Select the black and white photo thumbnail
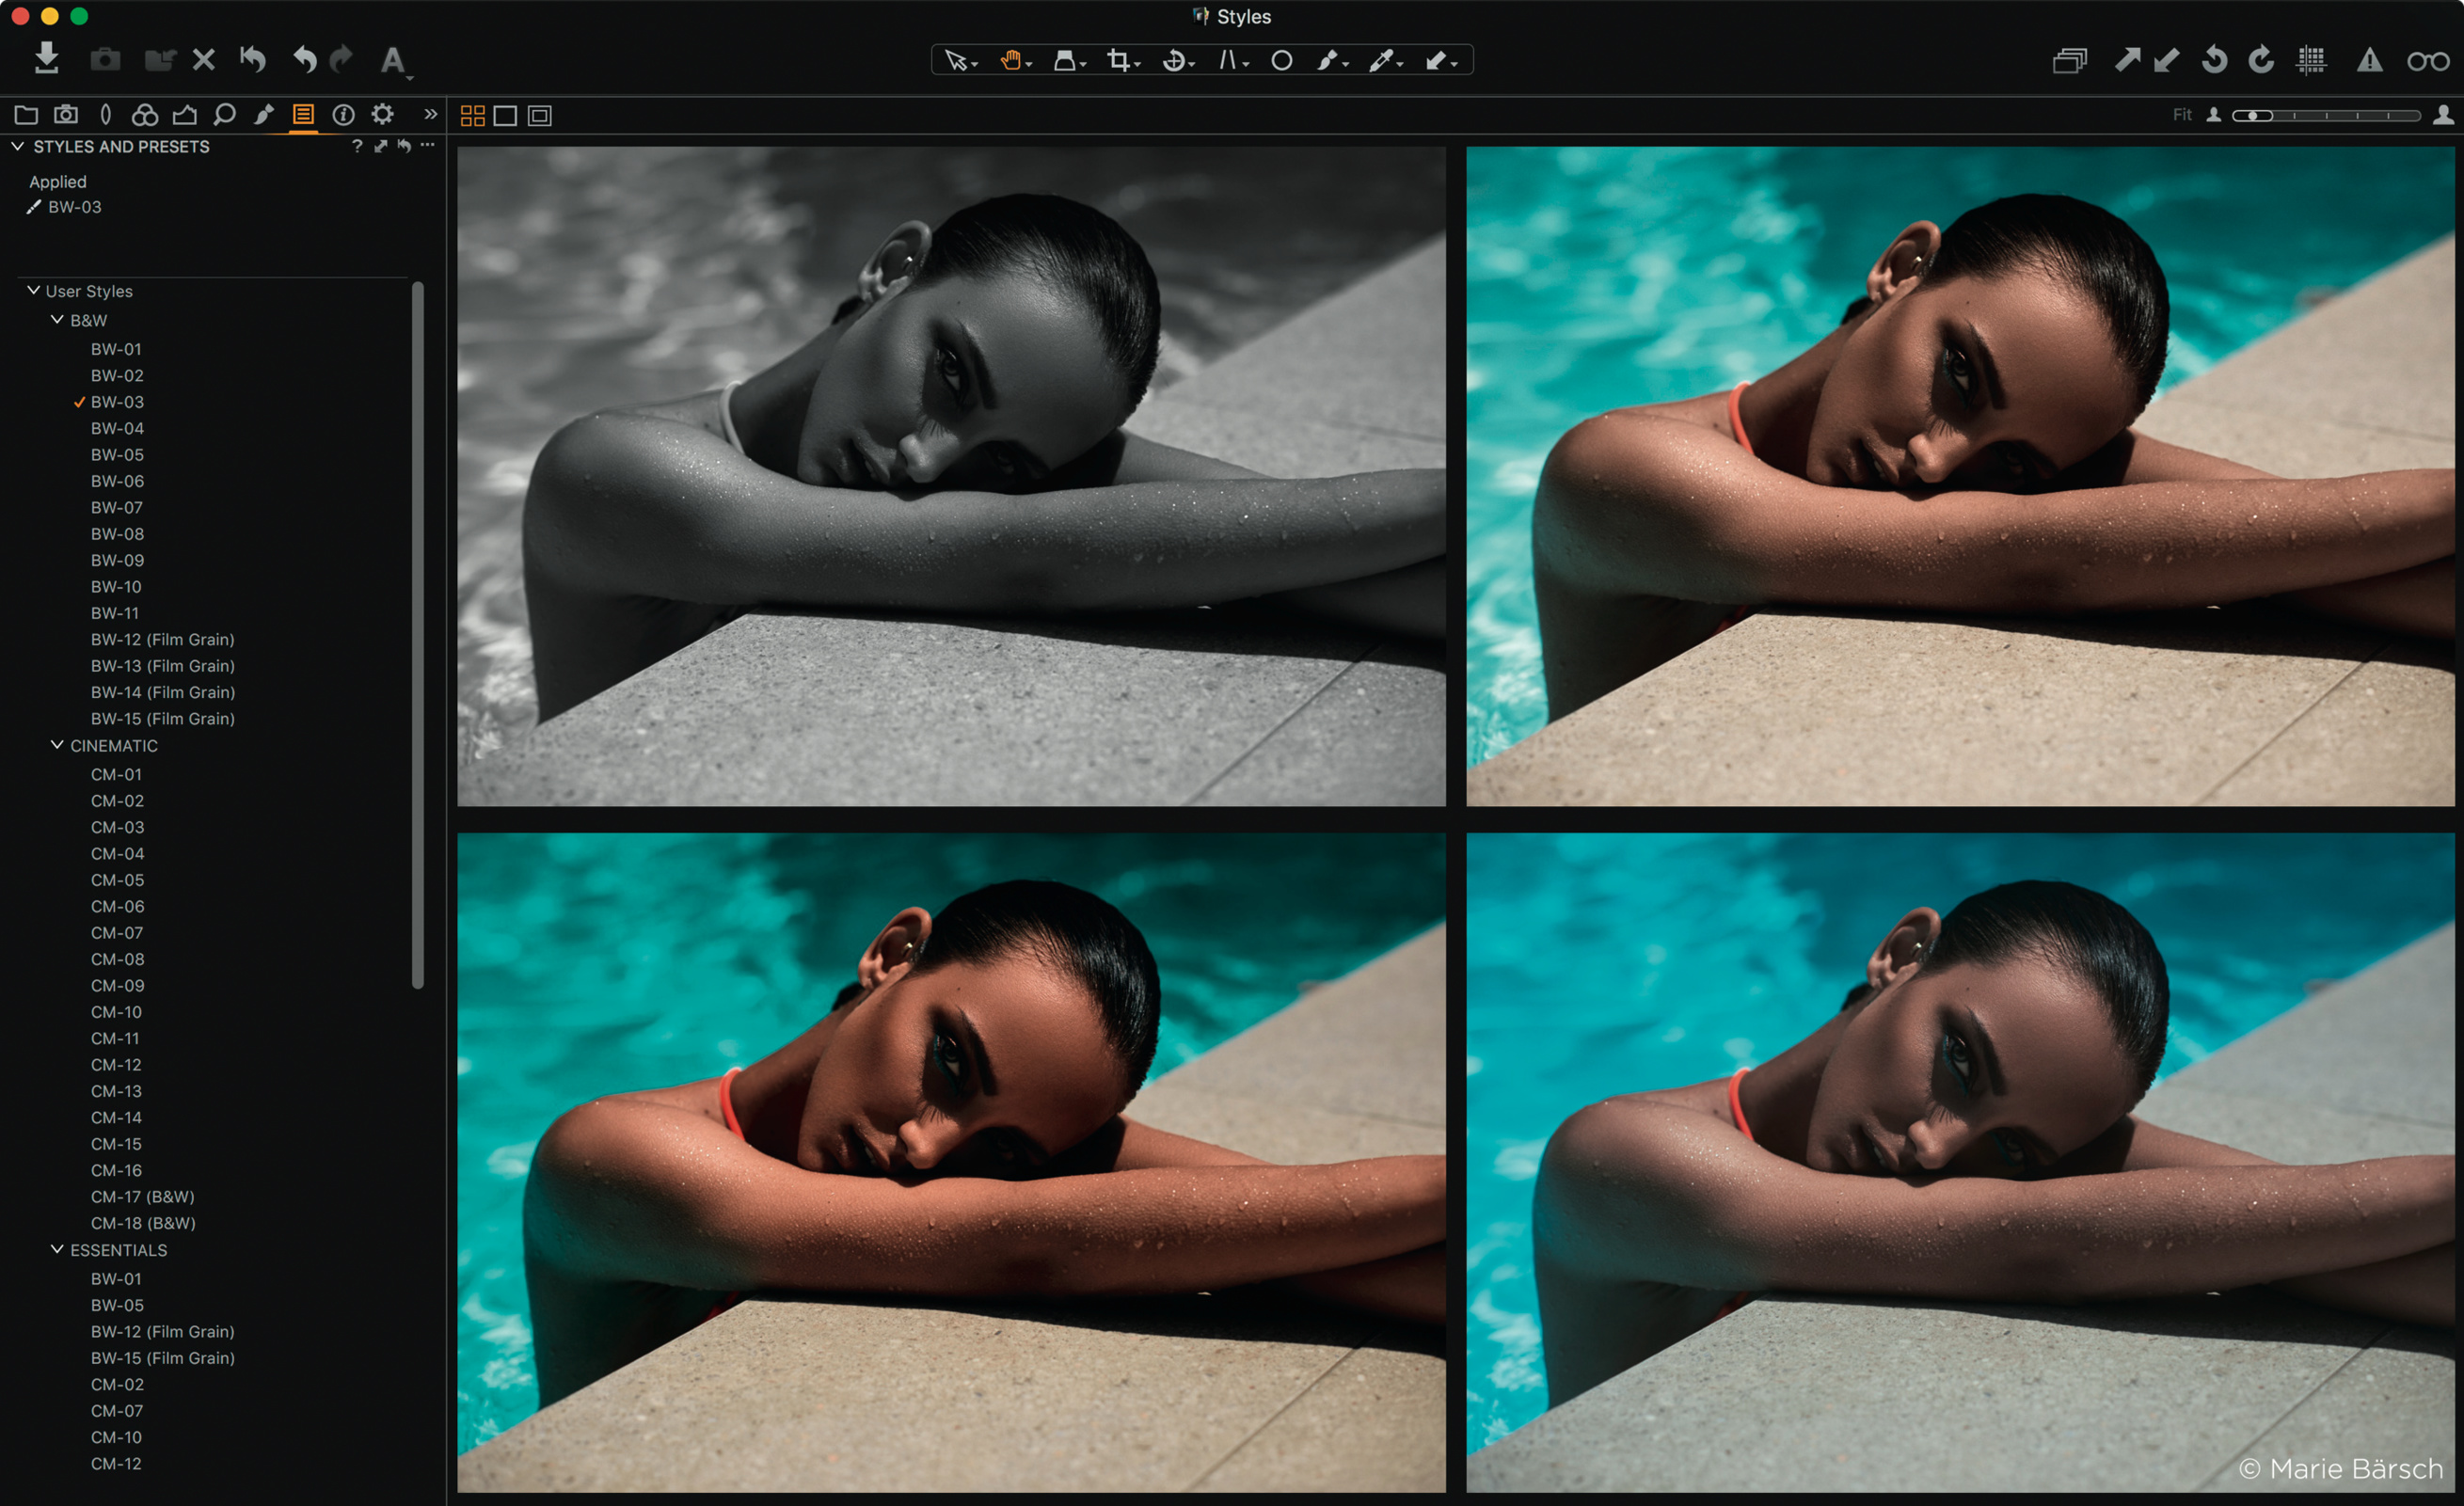Image resolution: width=2464 pixels, height=1506 pixels. click(x=951, y=476)
